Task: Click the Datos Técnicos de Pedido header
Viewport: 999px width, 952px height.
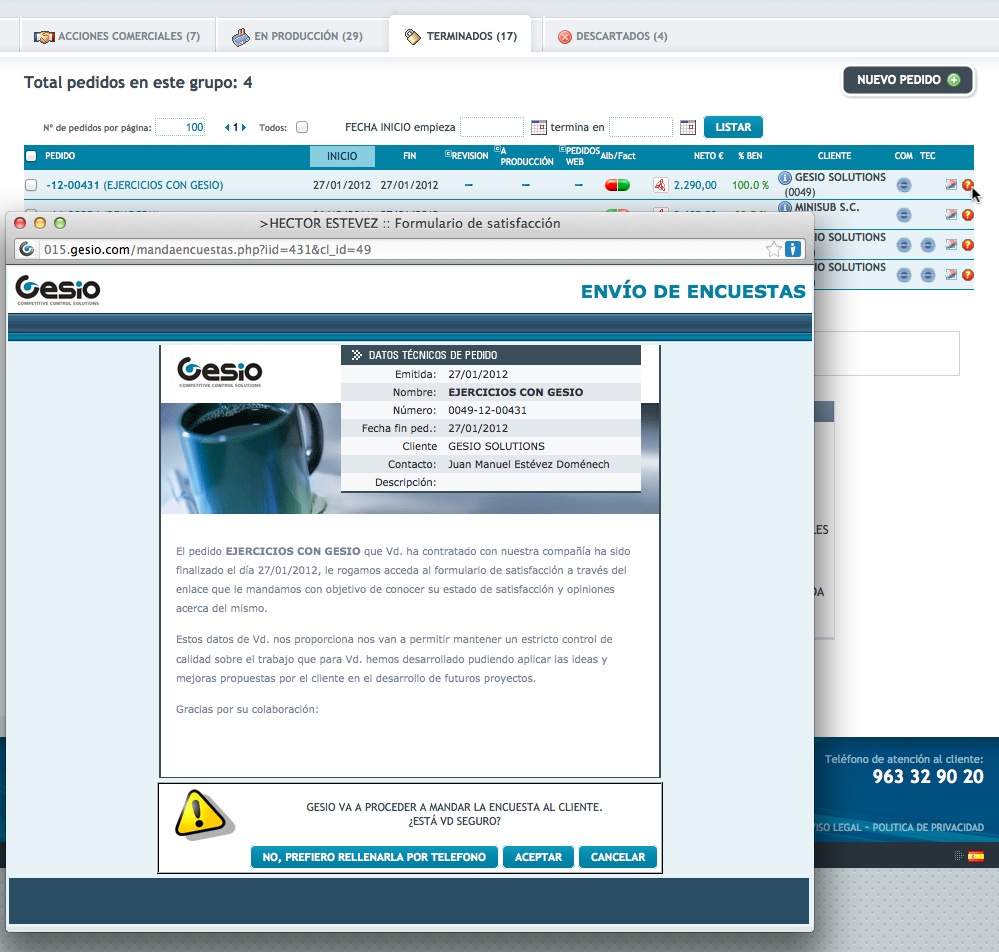Action: coord(491,355)
